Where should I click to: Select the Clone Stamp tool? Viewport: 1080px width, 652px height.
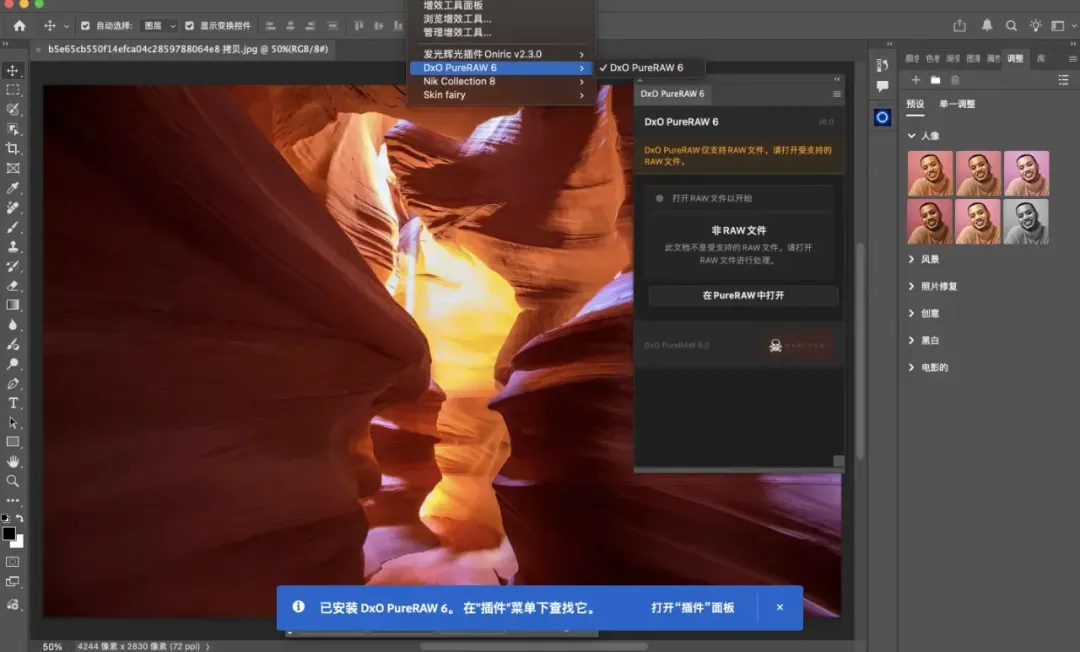pos(12,246)
